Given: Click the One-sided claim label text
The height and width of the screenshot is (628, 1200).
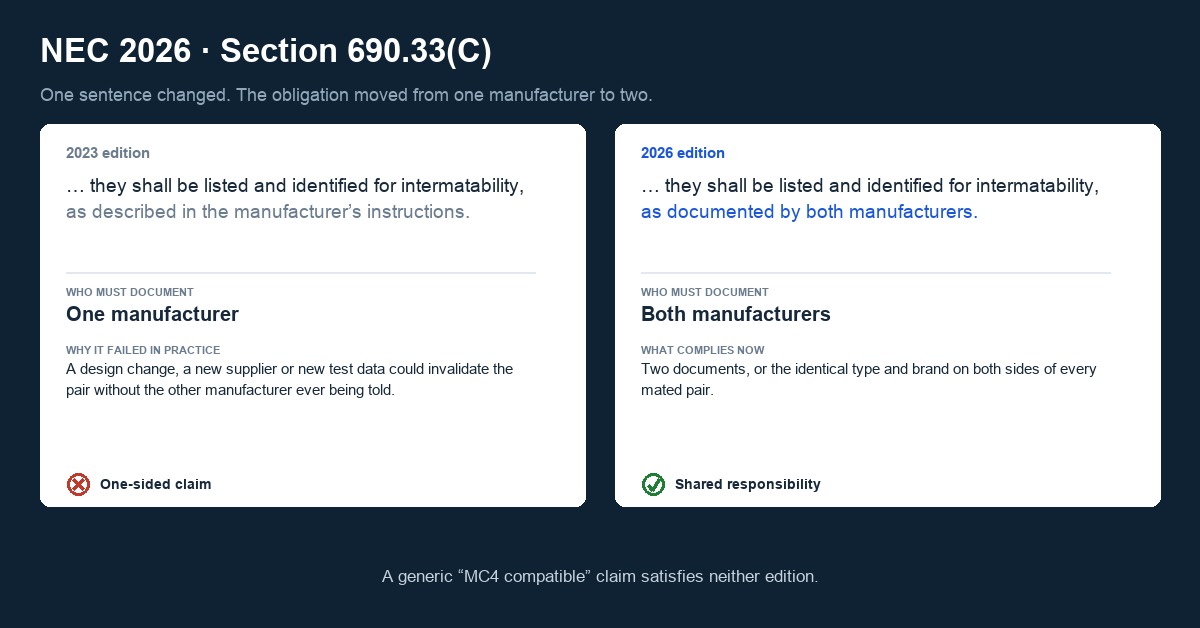Looking at the screenshot, I should pyautogui.click(x=155, y=484).
